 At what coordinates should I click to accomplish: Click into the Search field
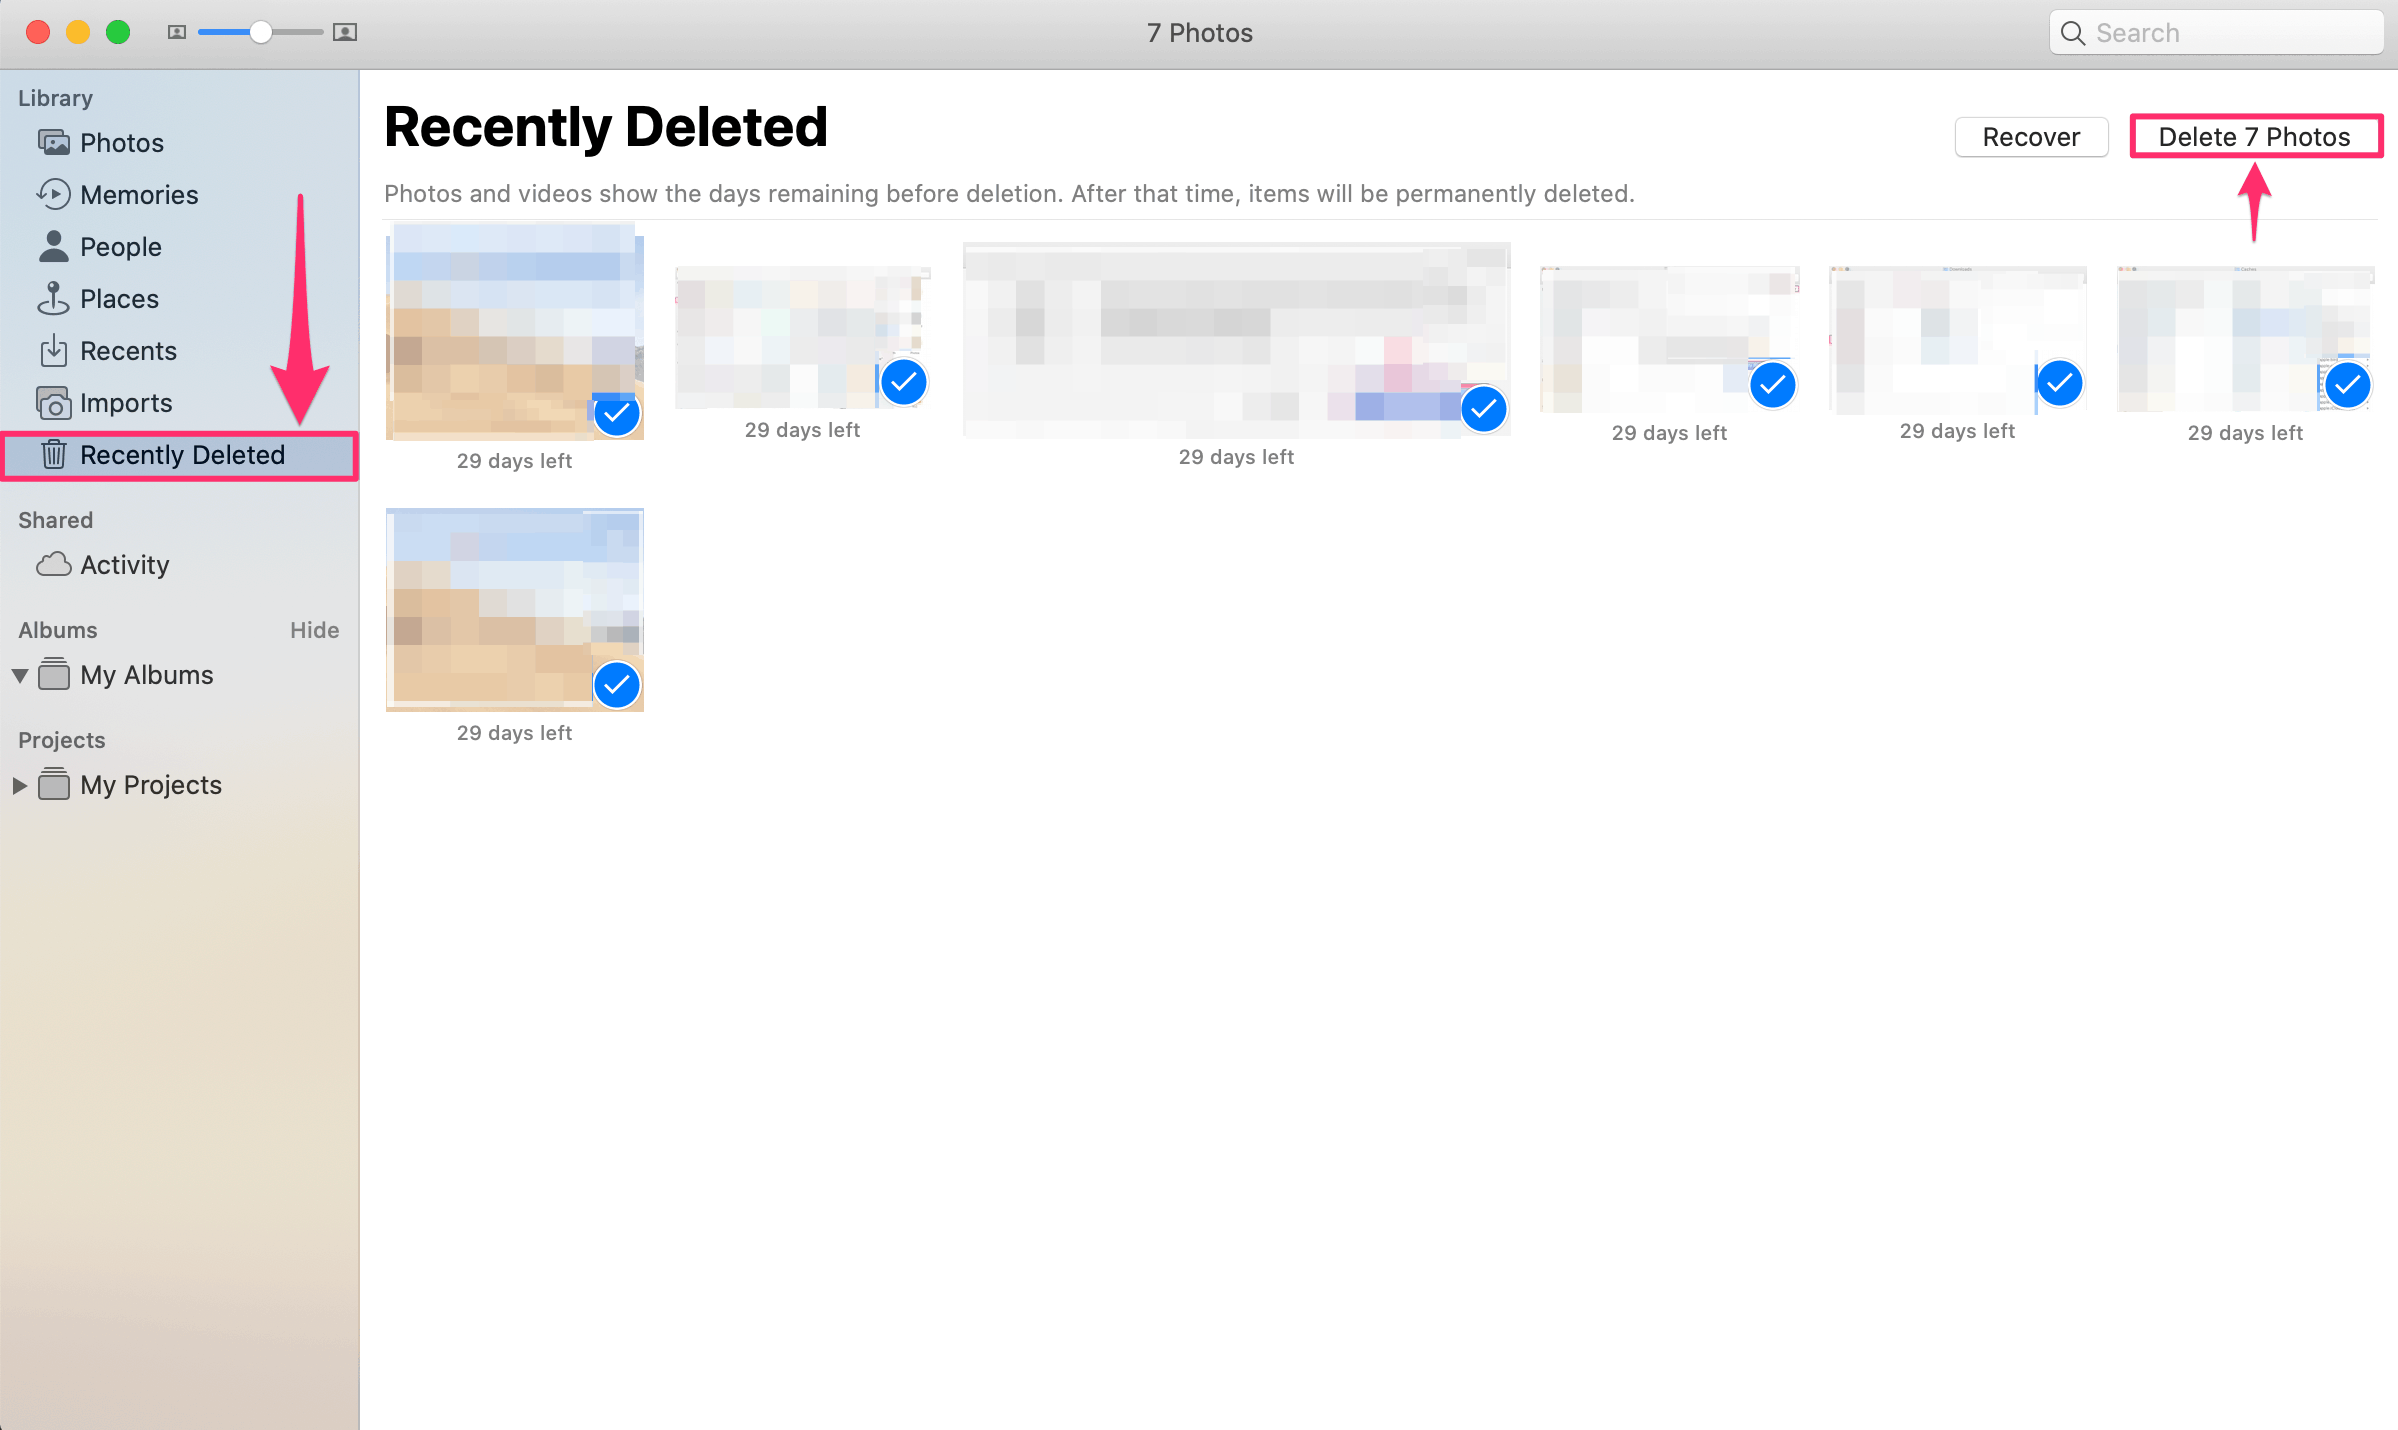2230,33
